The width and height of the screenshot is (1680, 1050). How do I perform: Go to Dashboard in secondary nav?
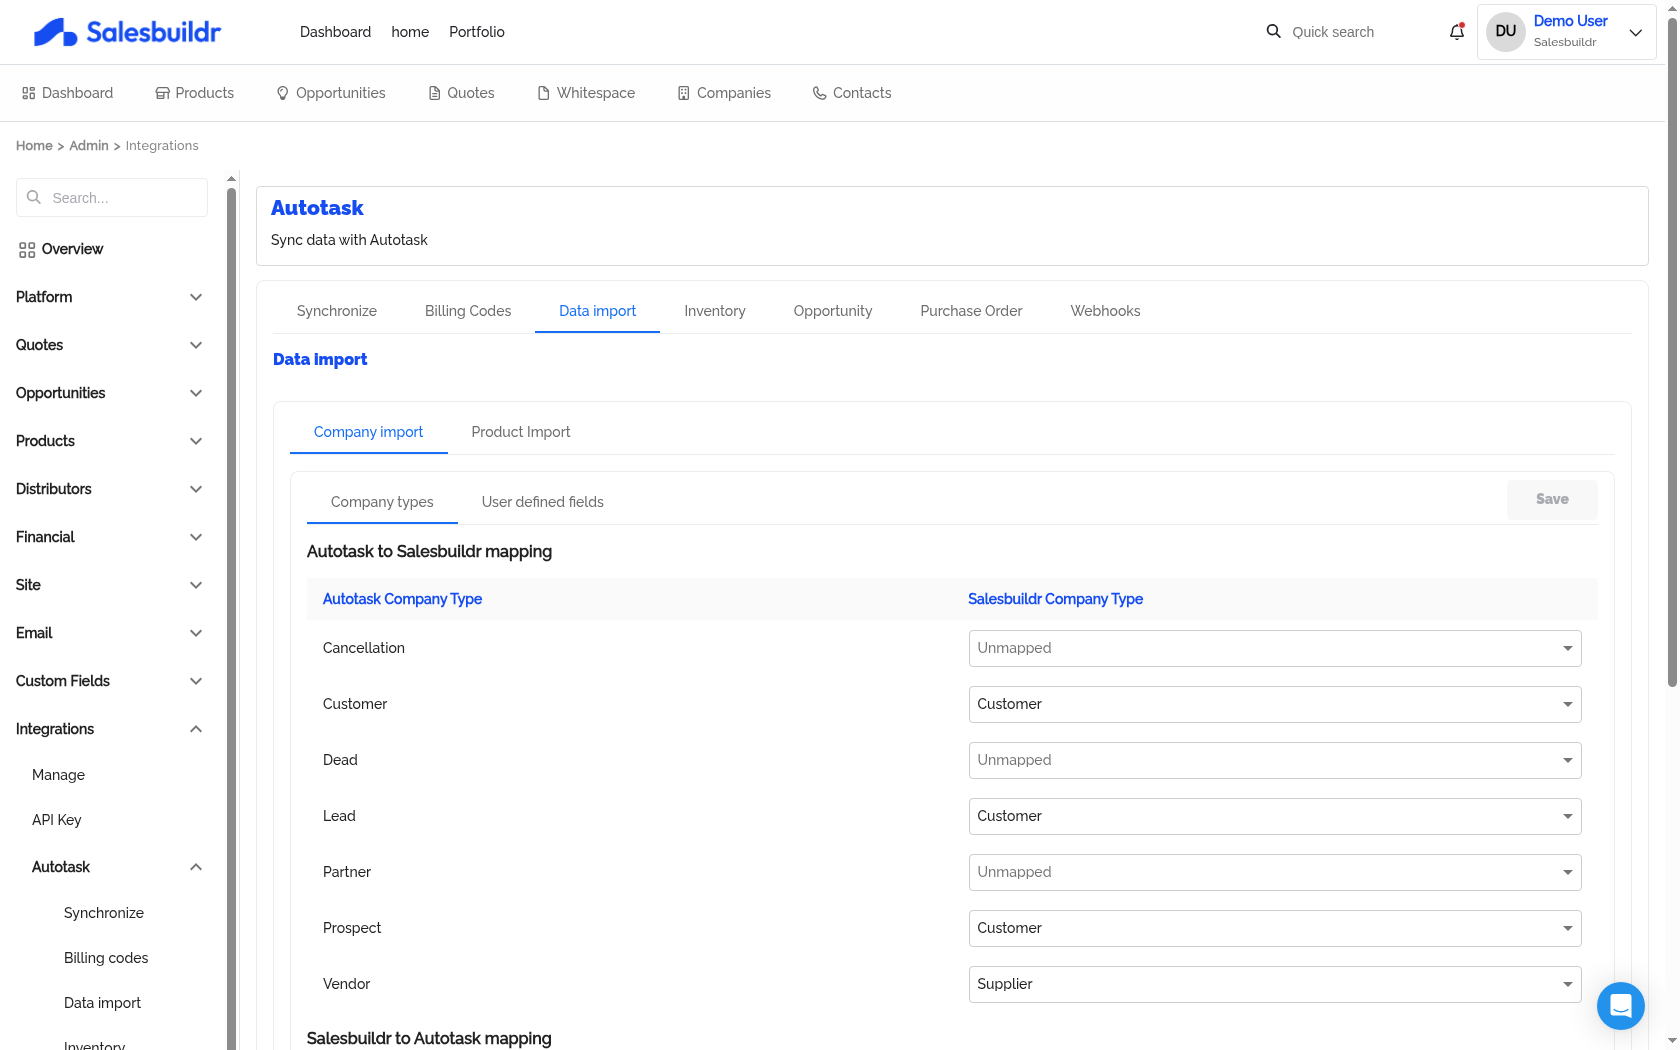[67, 93]
